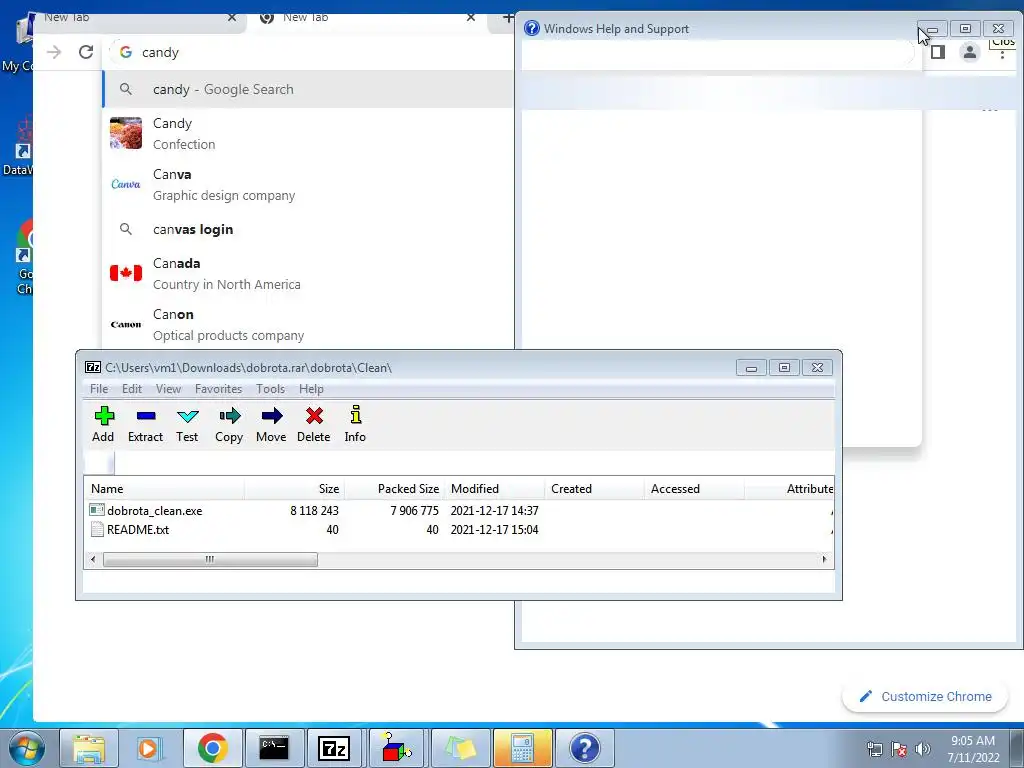Open the Help menu in 7-Zip

(312, 389)
